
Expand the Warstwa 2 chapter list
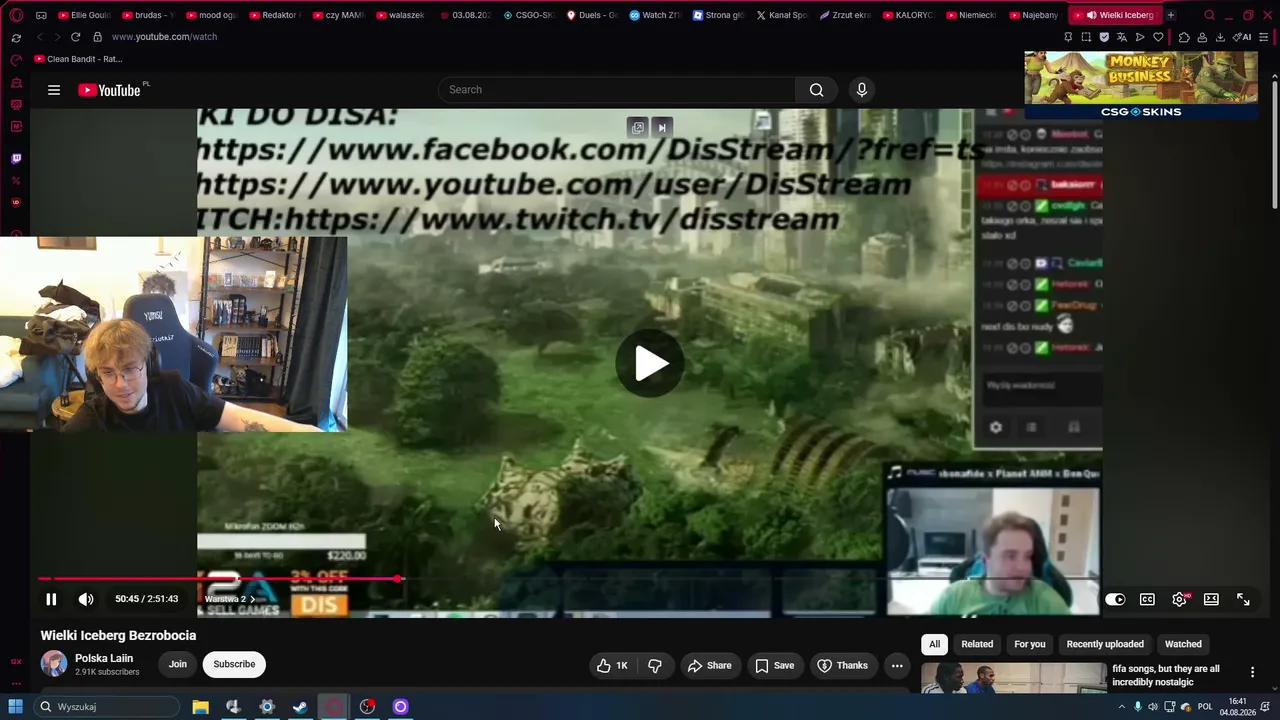point(230,599)
